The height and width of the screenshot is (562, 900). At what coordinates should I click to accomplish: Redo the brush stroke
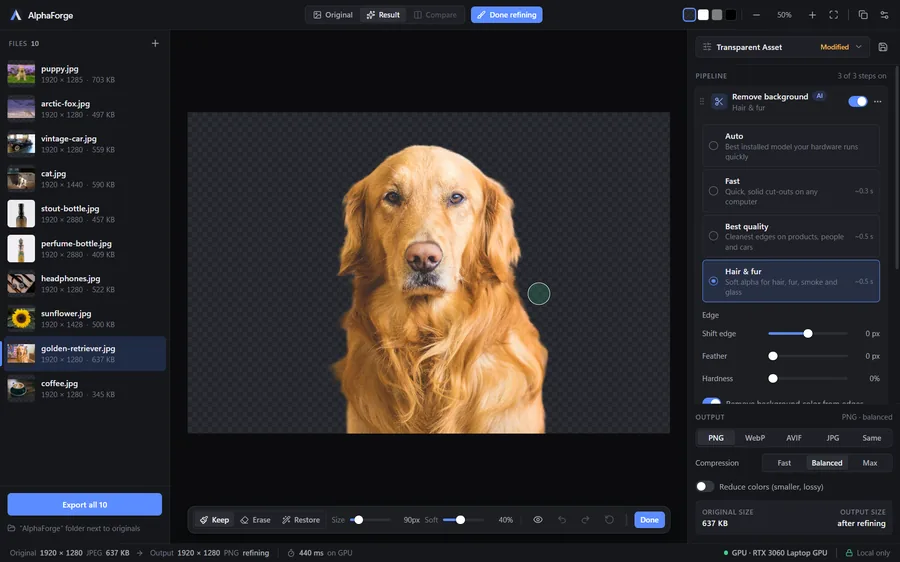tap(585, 520)
